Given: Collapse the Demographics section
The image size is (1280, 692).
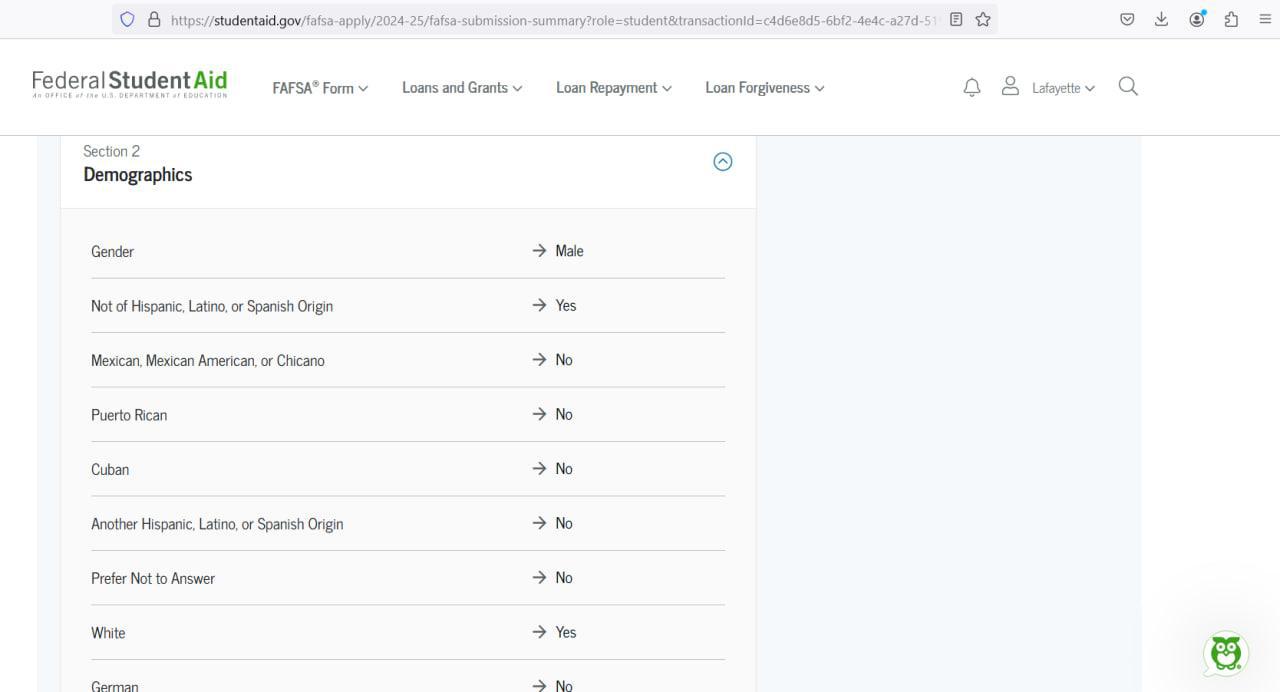Looking at the screenshot, I should point(722,162).
